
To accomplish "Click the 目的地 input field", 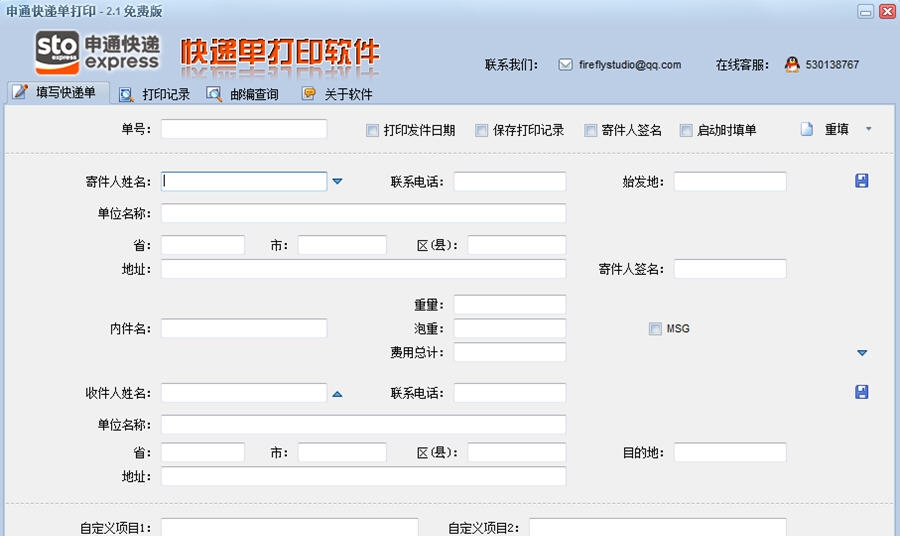I will click(730, 452).
